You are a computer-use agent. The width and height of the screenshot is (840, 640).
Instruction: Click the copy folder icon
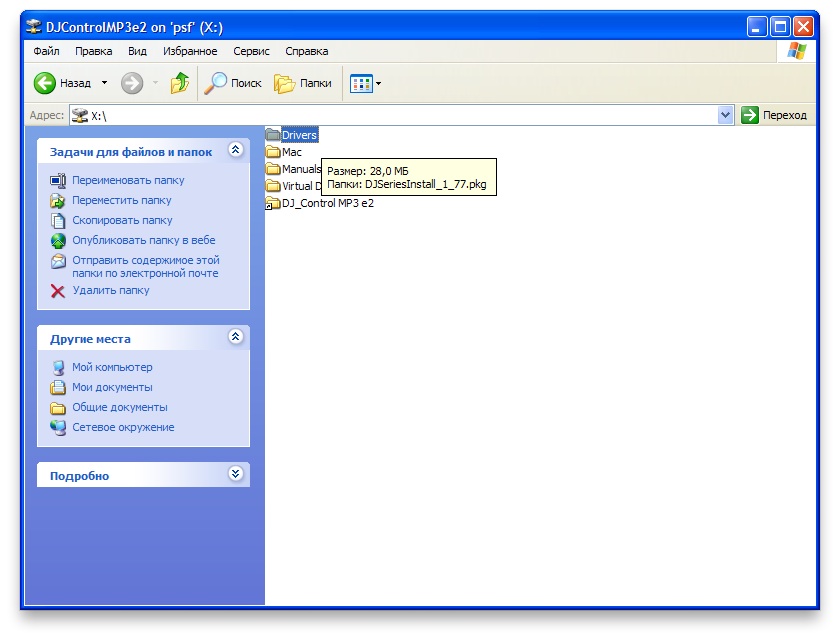click(x=58, y=221)
